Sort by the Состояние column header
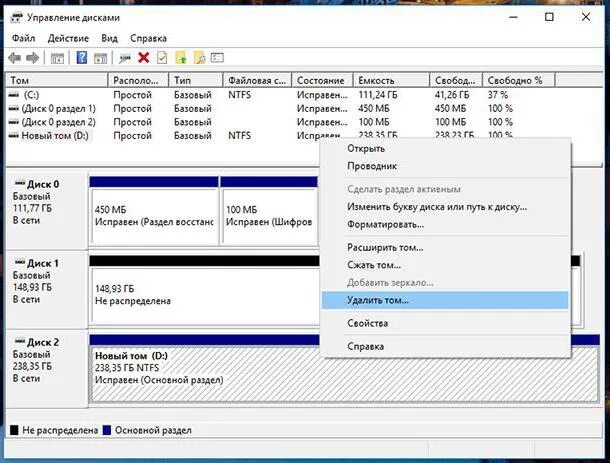Viewport: 610px width, 463px height. (323, 81)
